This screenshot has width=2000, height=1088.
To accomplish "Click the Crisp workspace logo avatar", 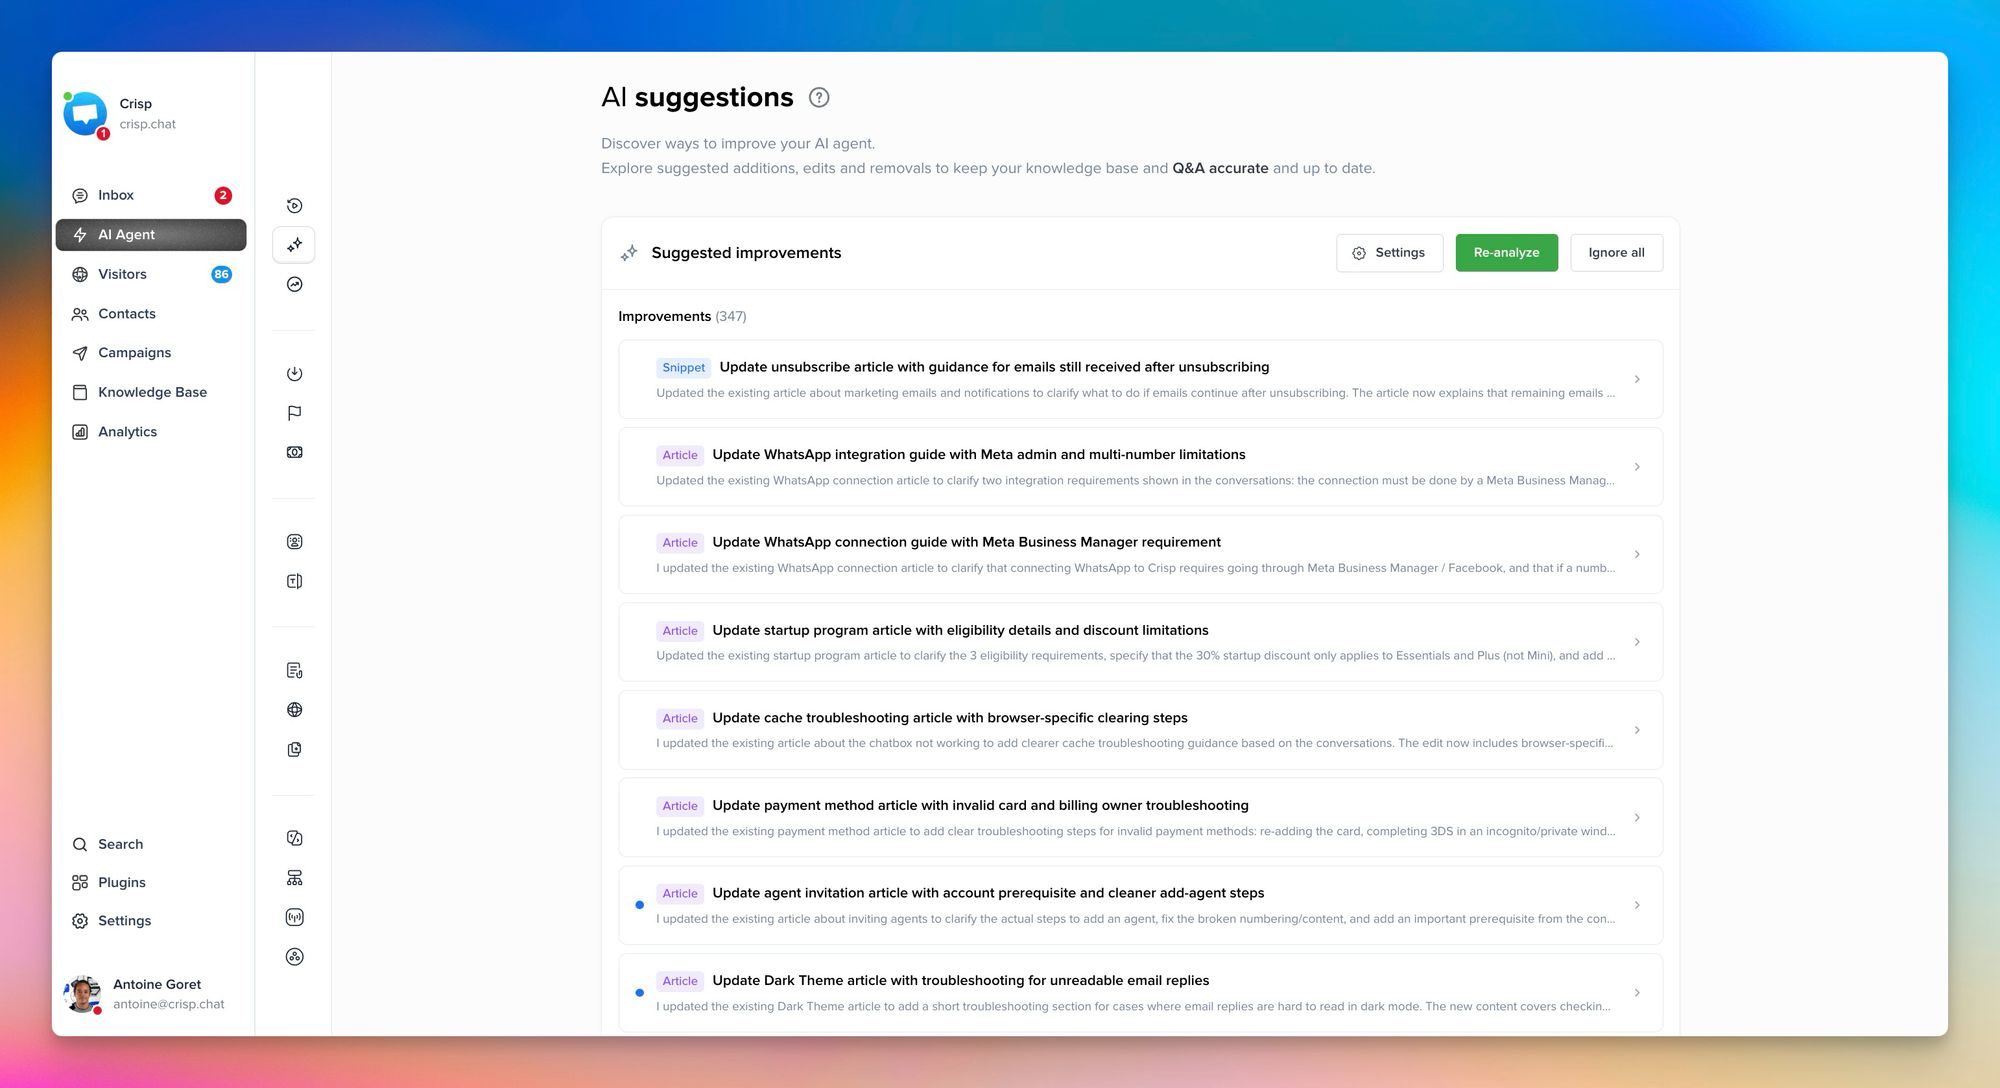I will point(85,114).
